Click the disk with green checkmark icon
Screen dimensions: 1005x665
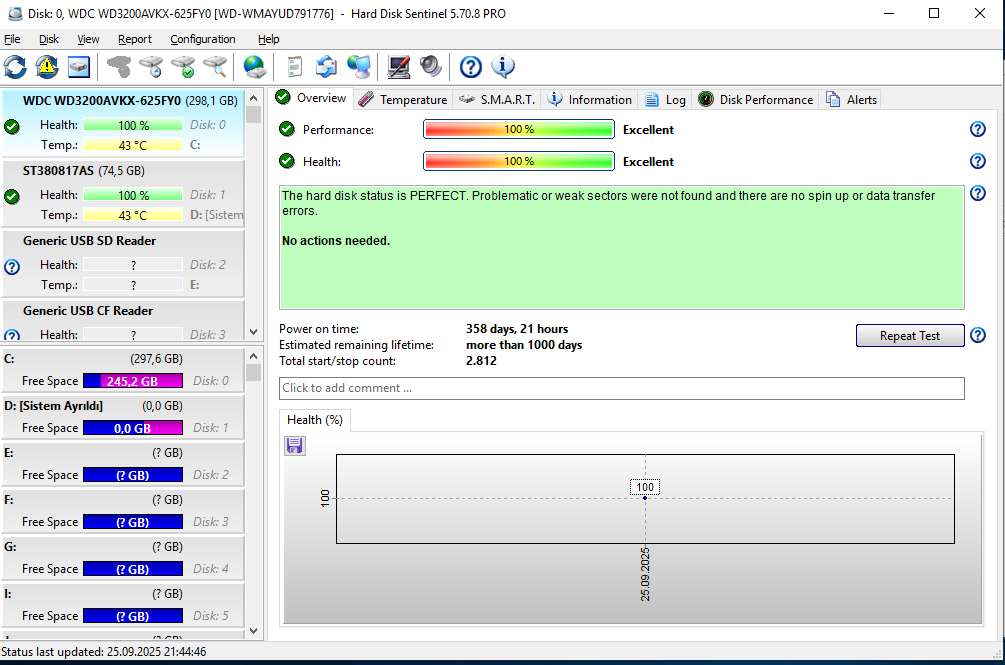coord(183,67)
